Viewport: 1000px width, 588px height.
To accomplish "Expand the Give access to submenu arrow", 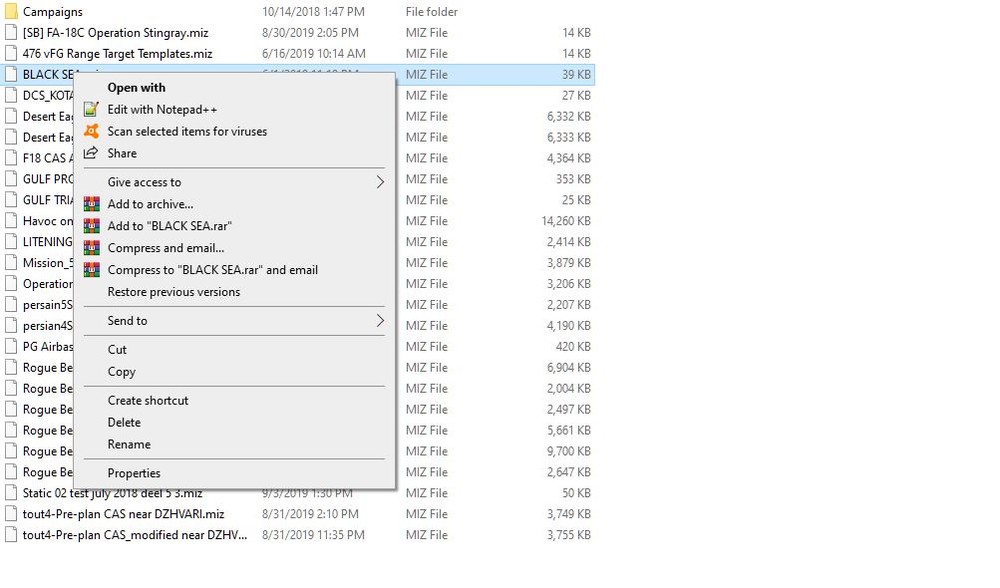I will tap(380, 182).
